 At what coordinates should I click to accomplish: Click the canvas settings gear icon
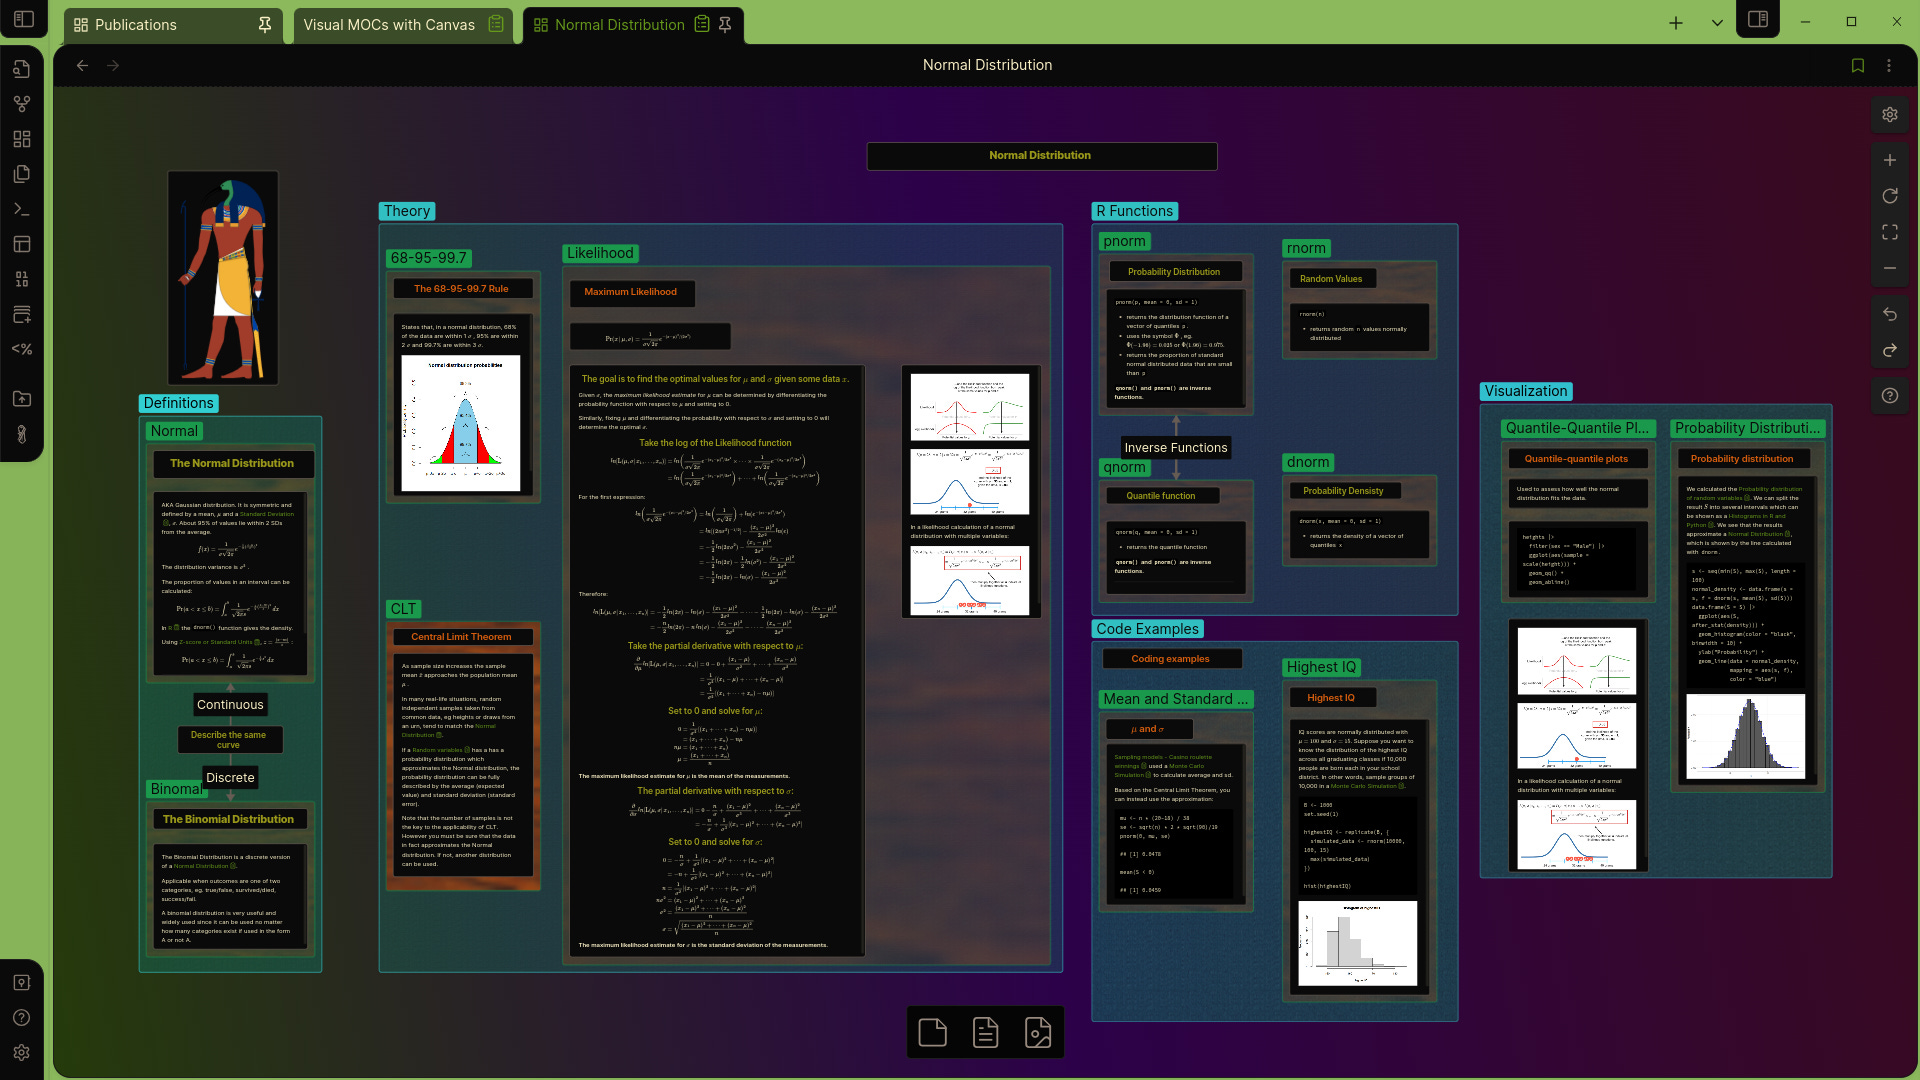pyautogui.click(x=1889, y=115)
